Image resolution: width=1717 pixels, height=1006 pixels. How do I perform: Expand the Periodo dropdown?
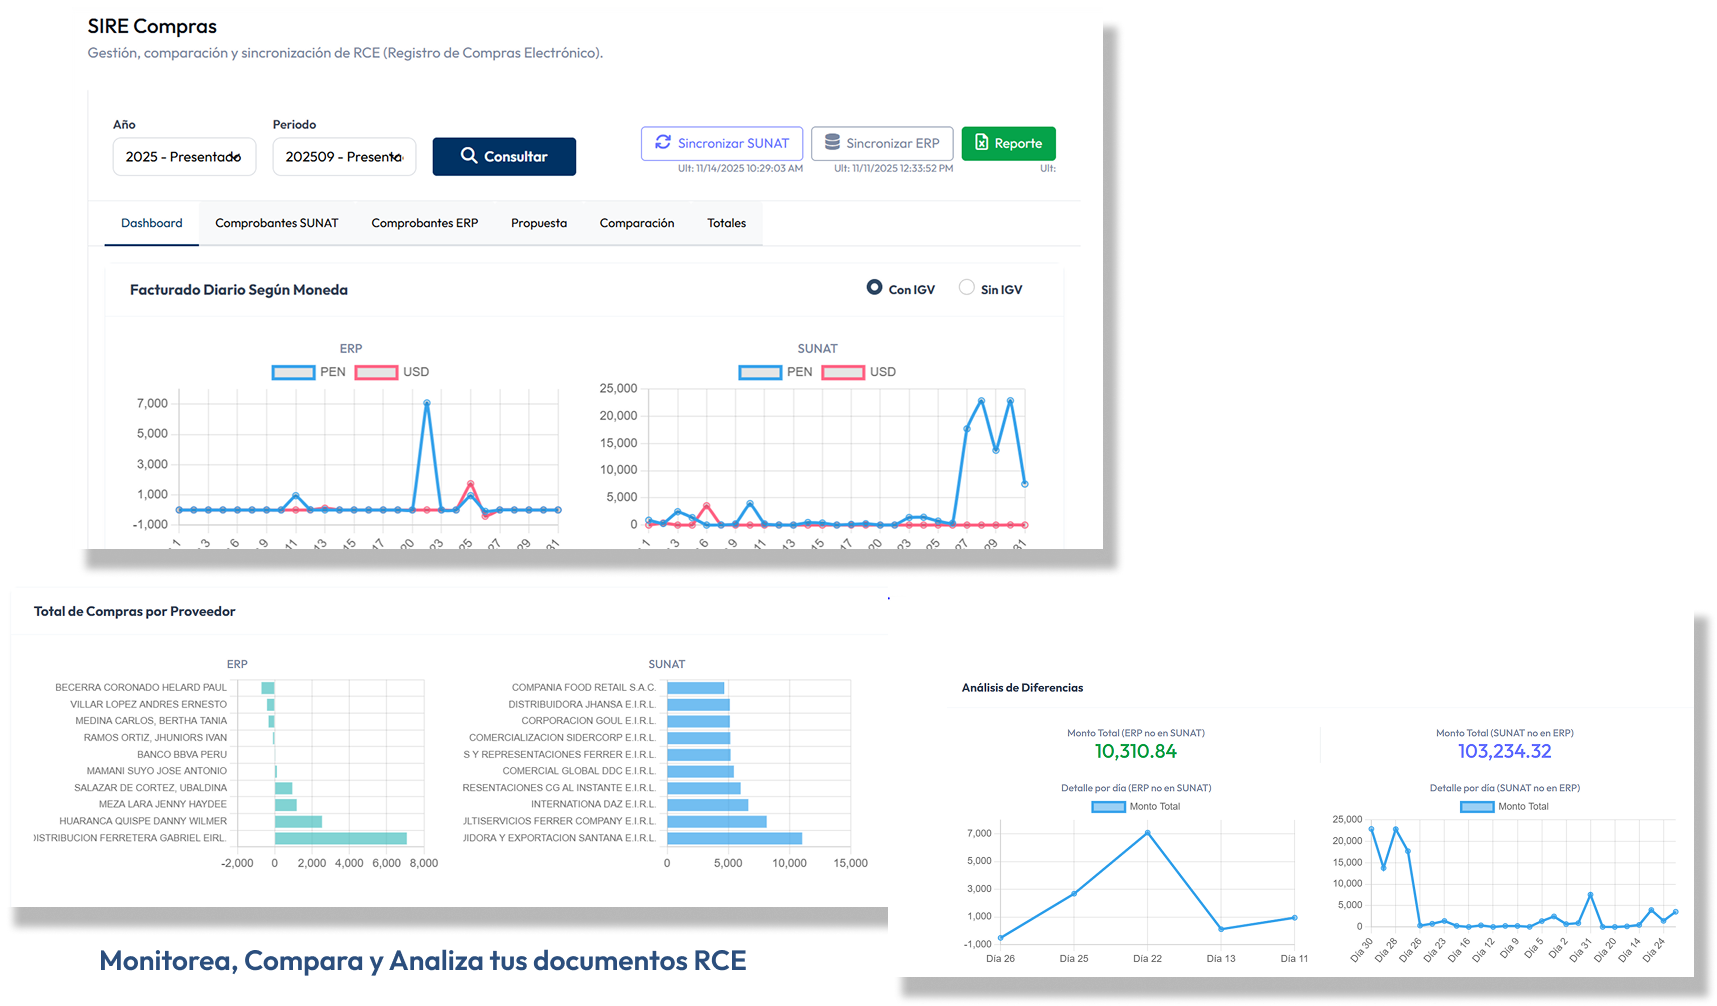tap(344, 157)
